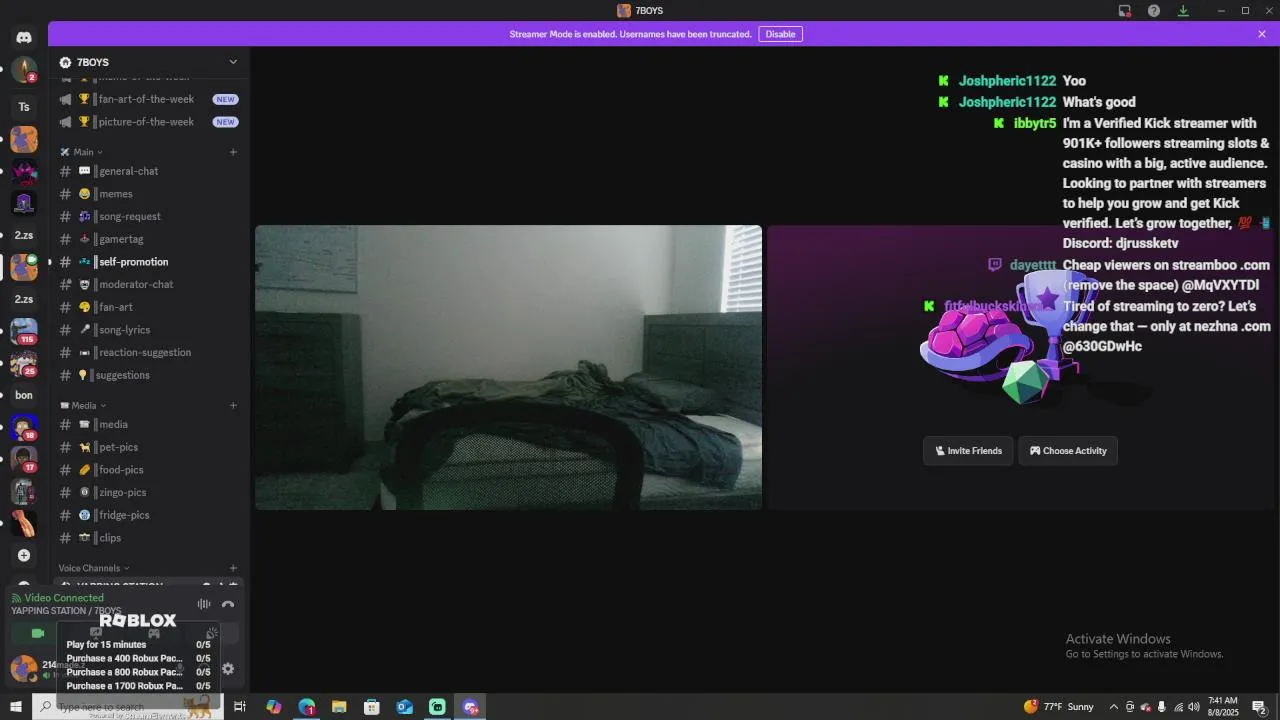Create channel in Voice Channels category
The image size is (1280, 720).
233,568
